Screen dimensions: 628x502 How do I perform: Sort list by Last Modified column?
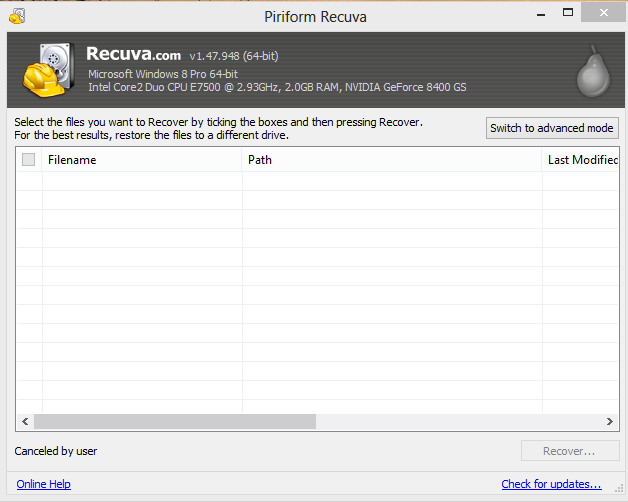[581, 160]
